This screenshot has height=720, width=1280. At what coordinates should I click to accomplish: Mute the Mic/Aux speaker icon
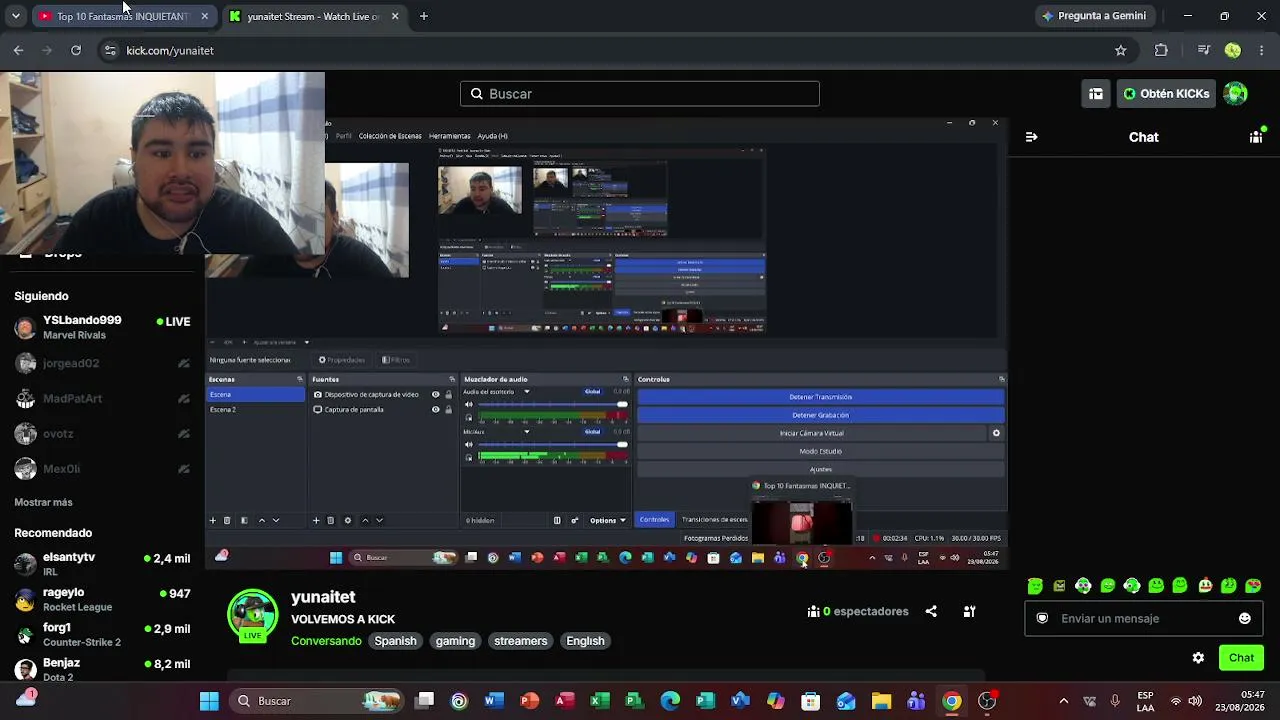click(x=469, y=445)
